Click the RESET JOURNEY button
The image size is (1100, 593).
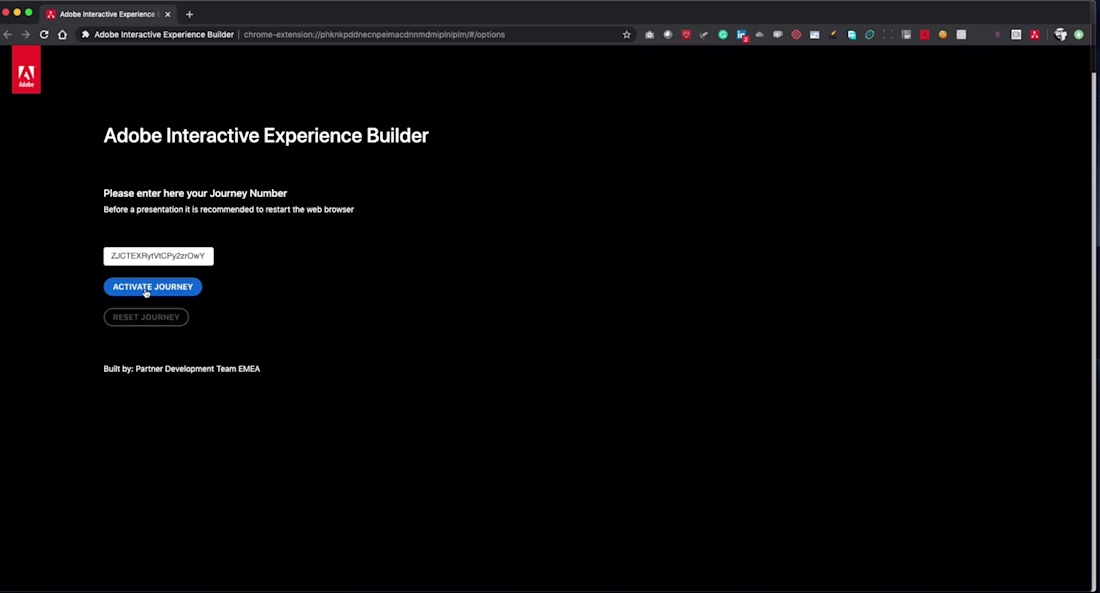pyautogui.click(x=146, y=317)
